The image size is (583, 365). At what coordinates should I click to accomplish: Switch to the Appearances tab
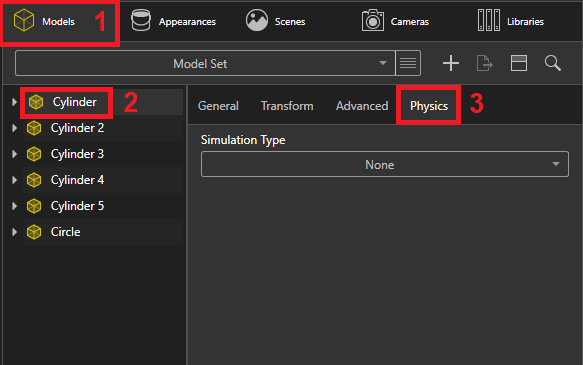click(173, 22)
